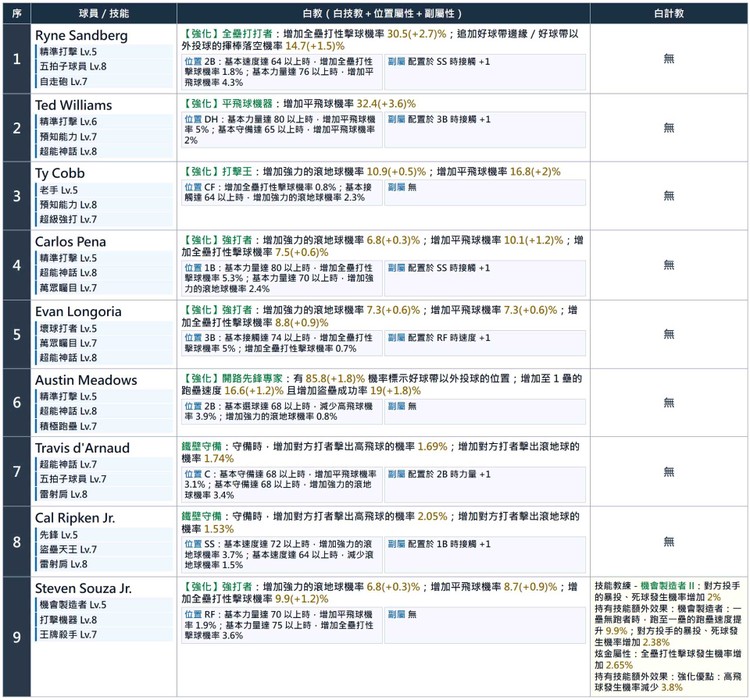Click Ryne Sandberg's skill 自走砲 Lv.7
The image size is (750, 700).
(x=104, y=82)
